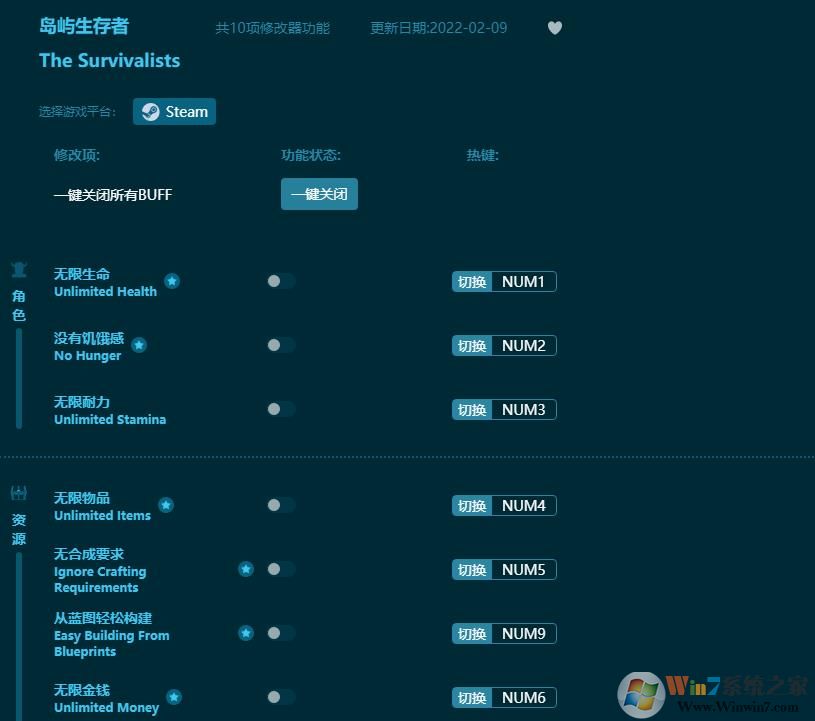Click the NUM6 hotkey field
Screen dimensions: 815x721
coord(524,698)
